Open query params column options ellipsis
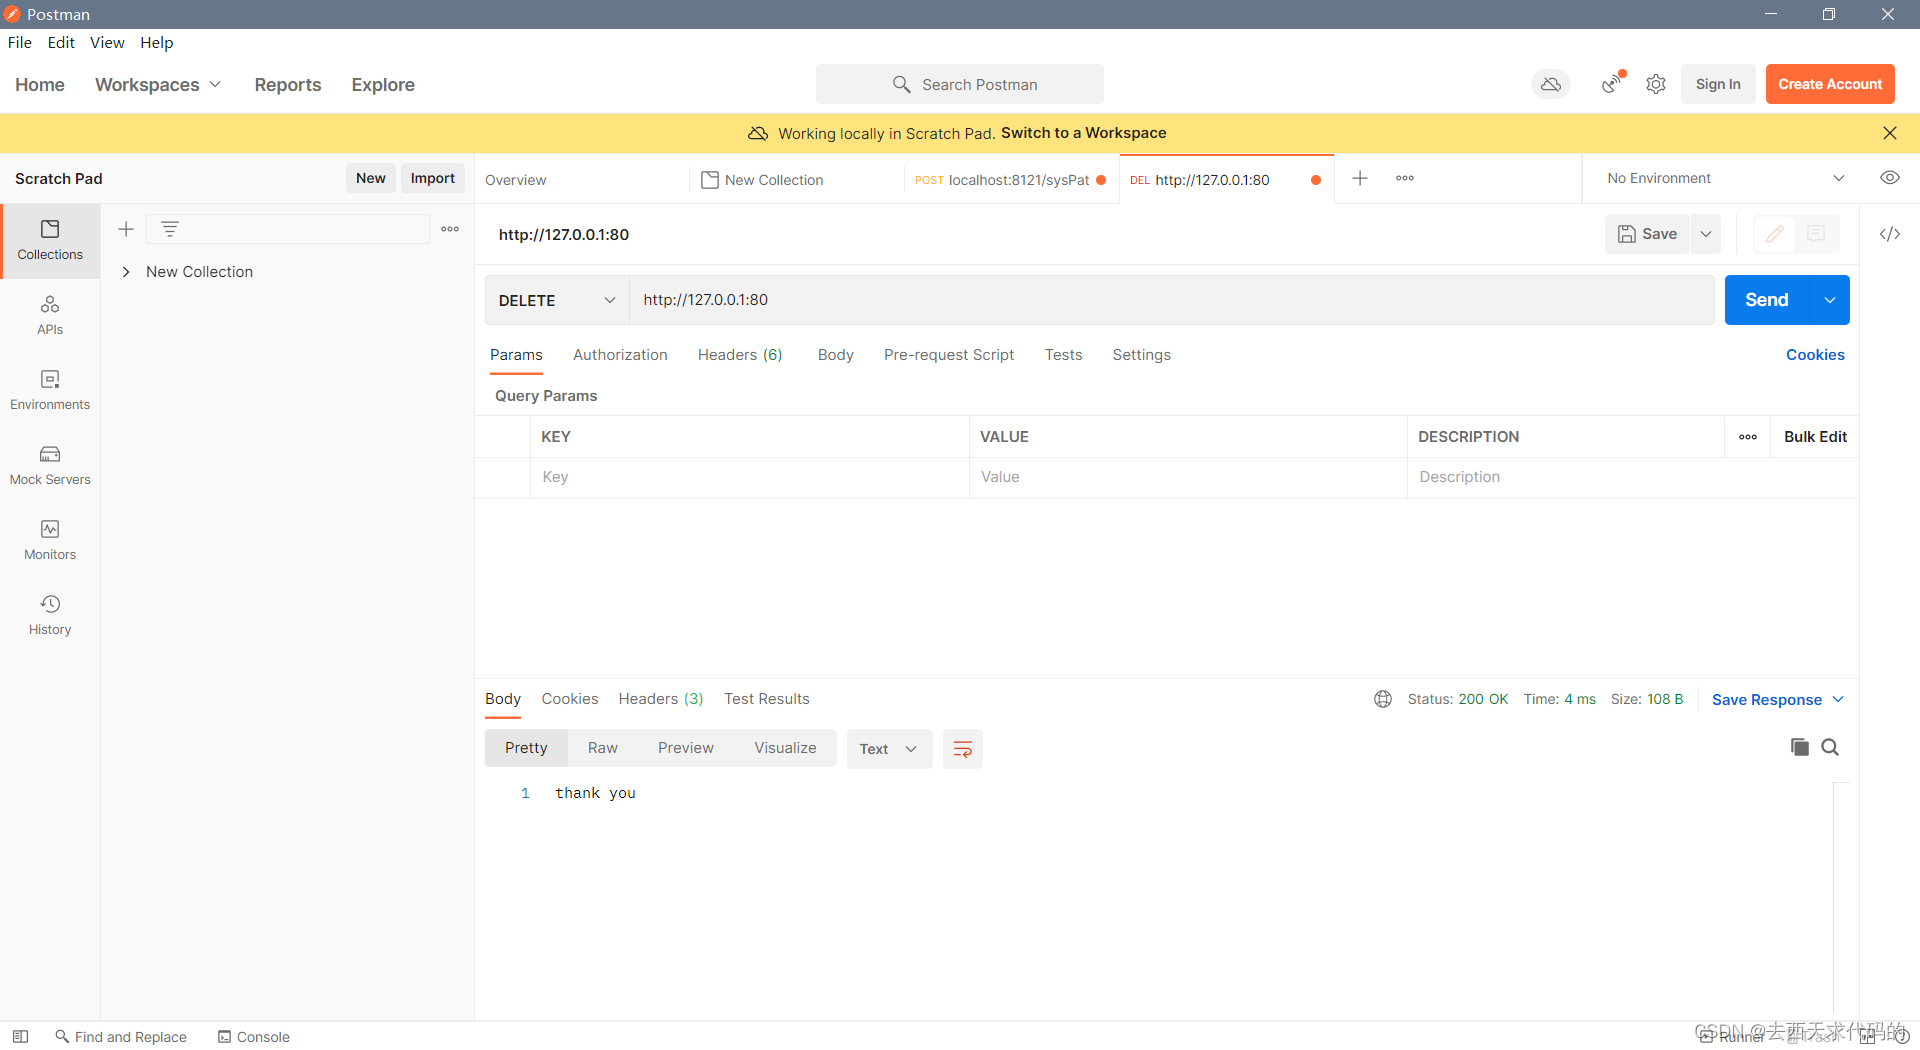Screen dimensions: 1920x1050 point(1748,437)
